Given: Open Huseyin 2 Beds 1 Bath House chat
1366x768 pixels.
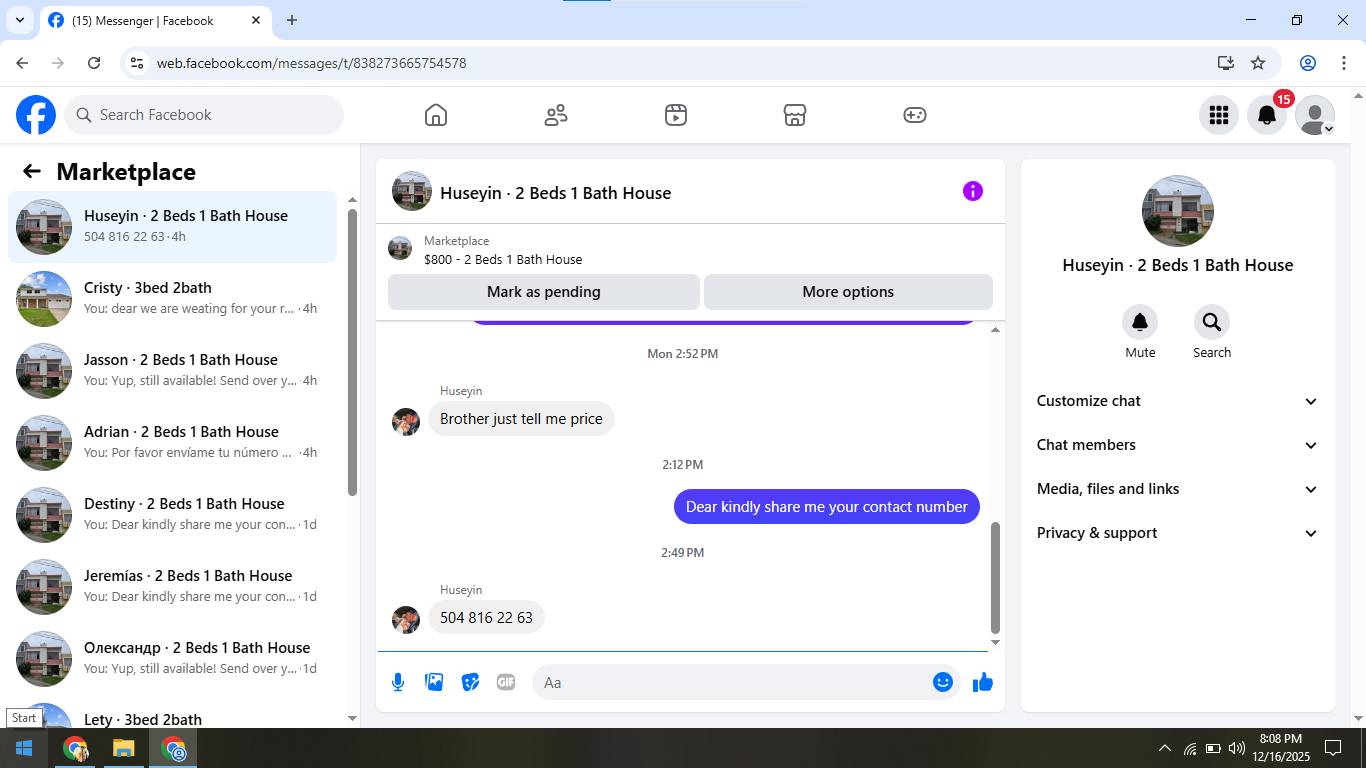Looking at the screenshot, I should [x=173, y=227].
